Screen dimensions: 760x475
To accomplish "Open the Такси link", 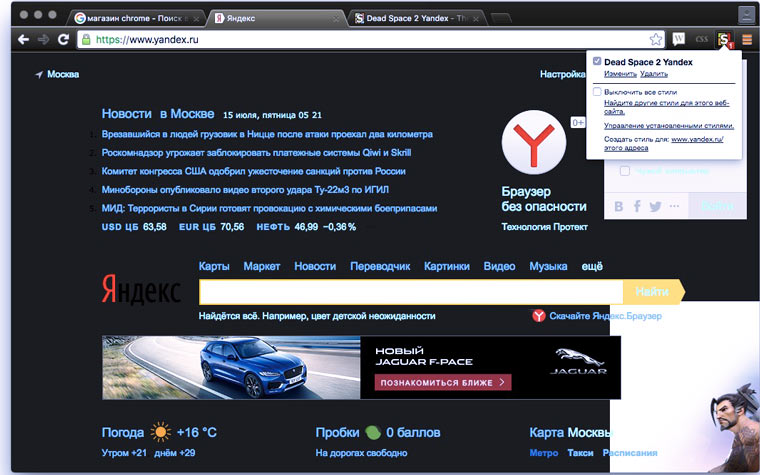I will (580, 453).
